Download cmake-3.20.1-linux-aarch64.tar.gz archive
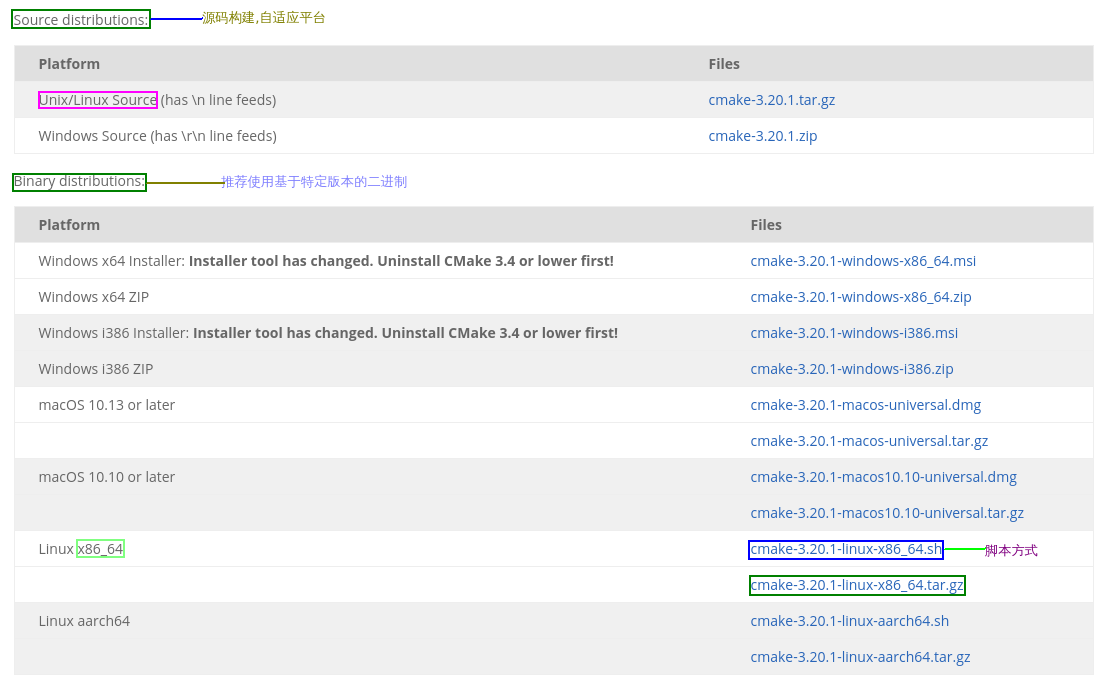 (860, 658)
